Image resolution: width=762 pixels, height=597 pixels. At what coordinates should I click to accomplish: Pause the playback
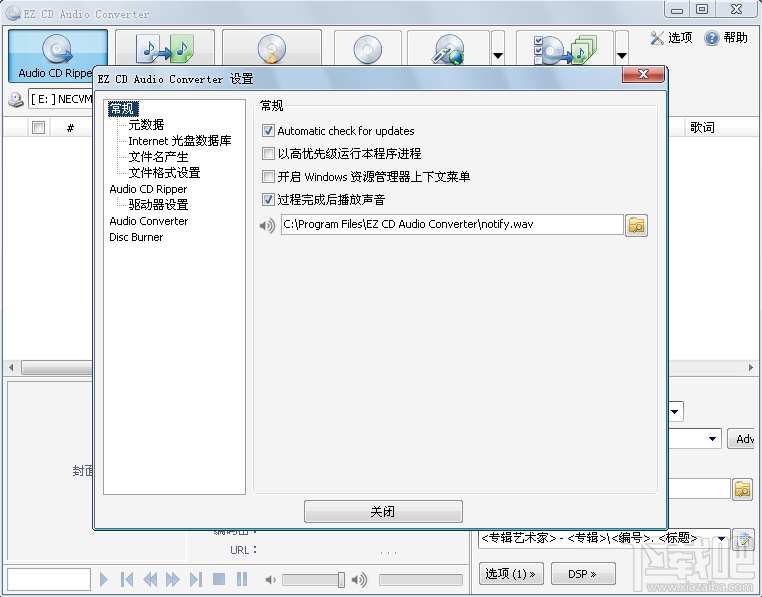pos(242,579)
